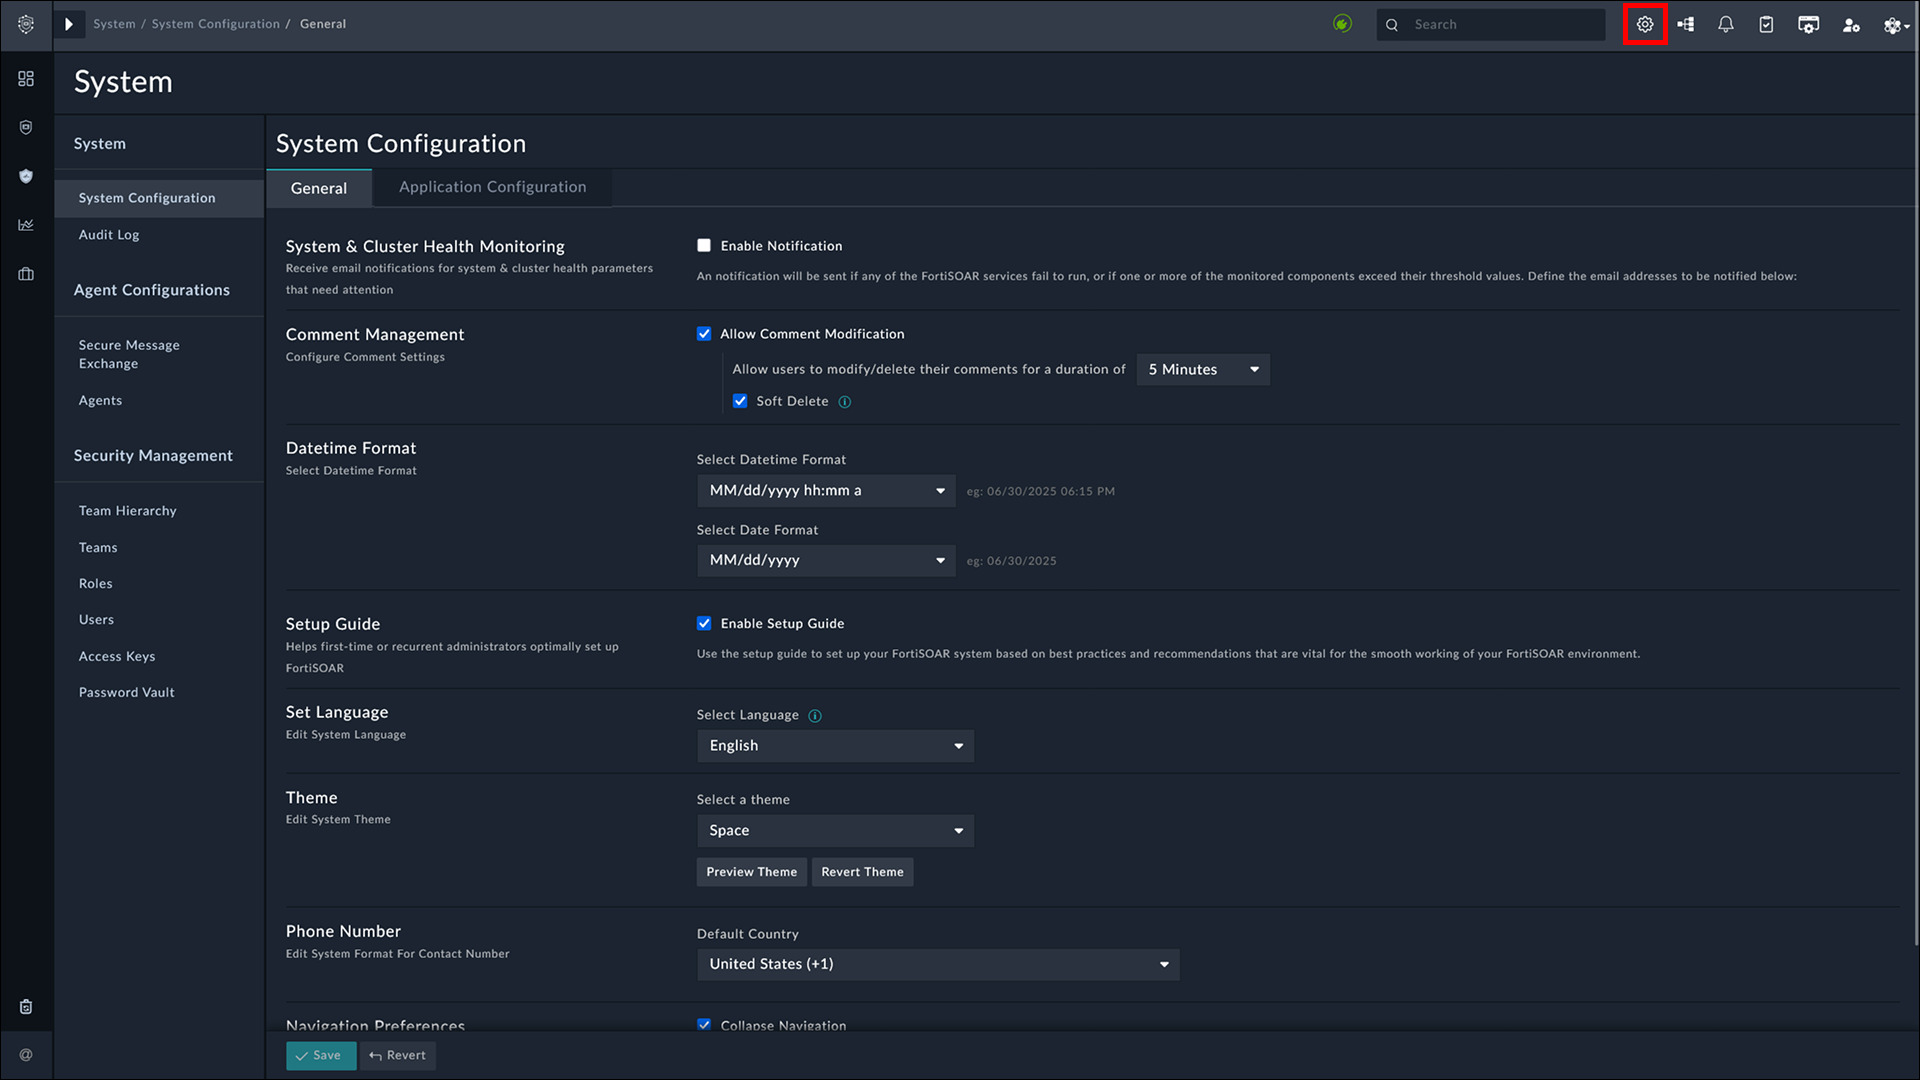This screenshot has height=1080, width=1920.
Task: Click the reports chart icon in sidebar
Action: point(26,225)
